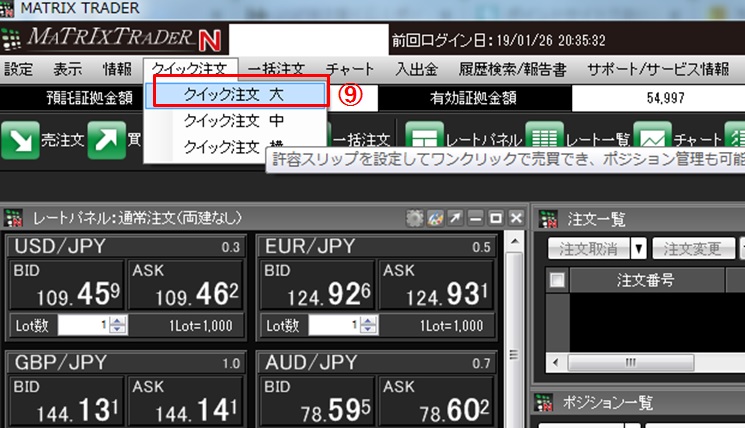Click USD/JPY ASK rate 109.462

pyautogui.click(x=186, y=285)
